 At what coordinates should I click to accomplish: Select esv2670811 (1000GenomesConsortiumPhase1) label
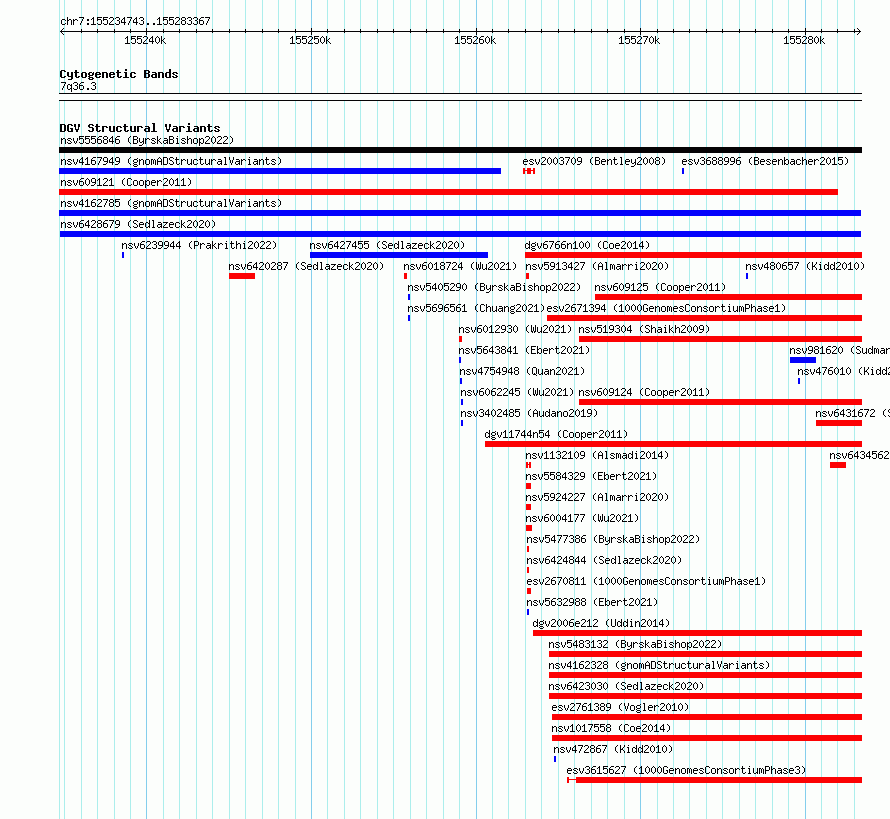click(x=646, y=581)
